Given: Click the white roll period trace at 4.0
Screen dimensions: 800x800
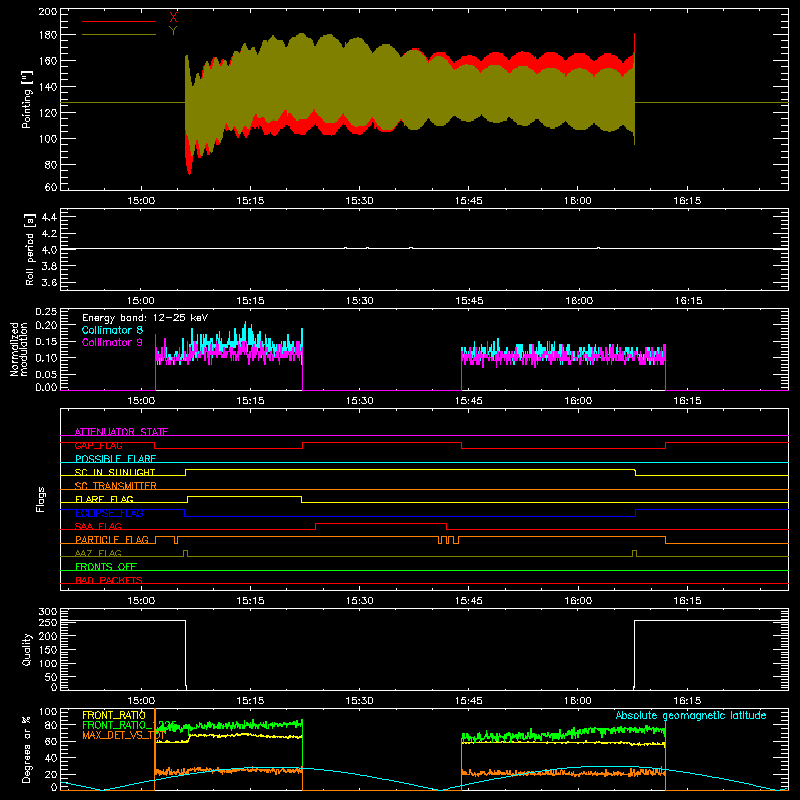Looking at the screenshot, I should coord(424,249).
